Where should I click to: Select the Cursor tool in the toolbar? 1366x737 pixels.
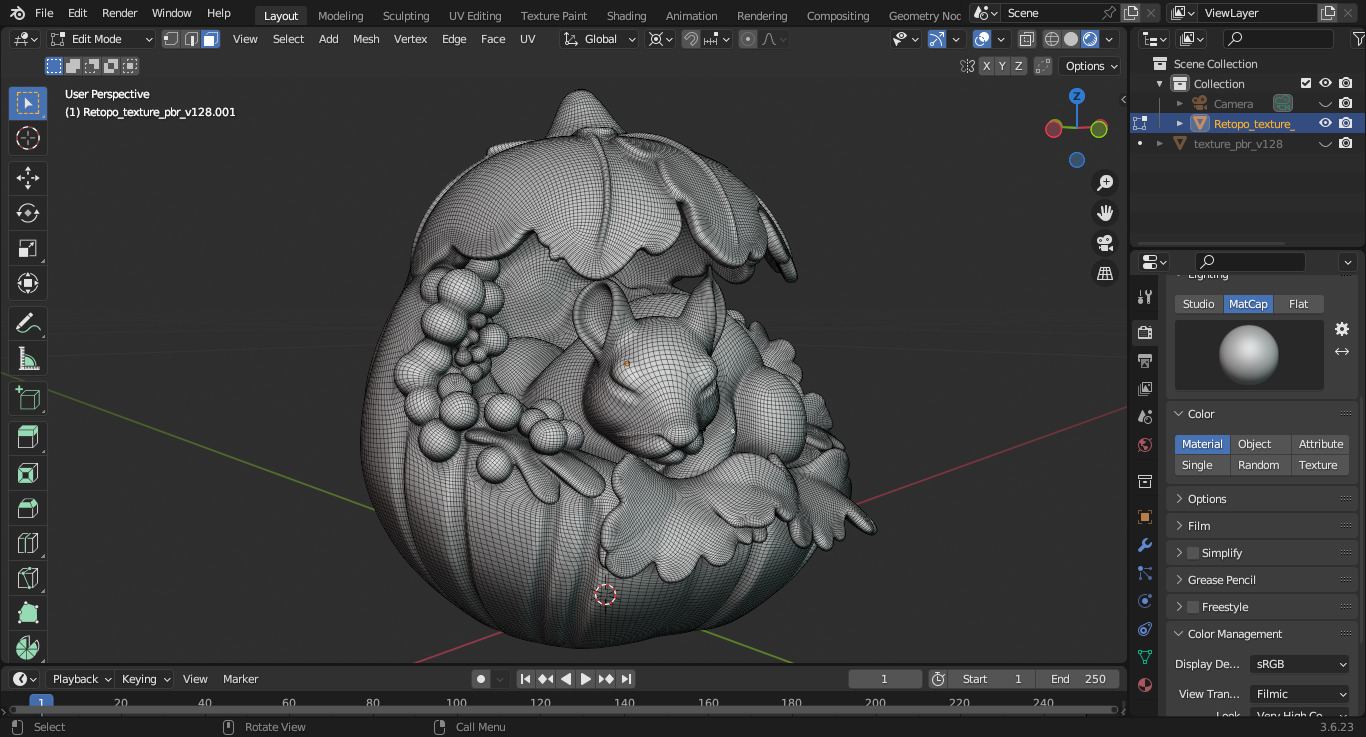[x=28, y=138]
